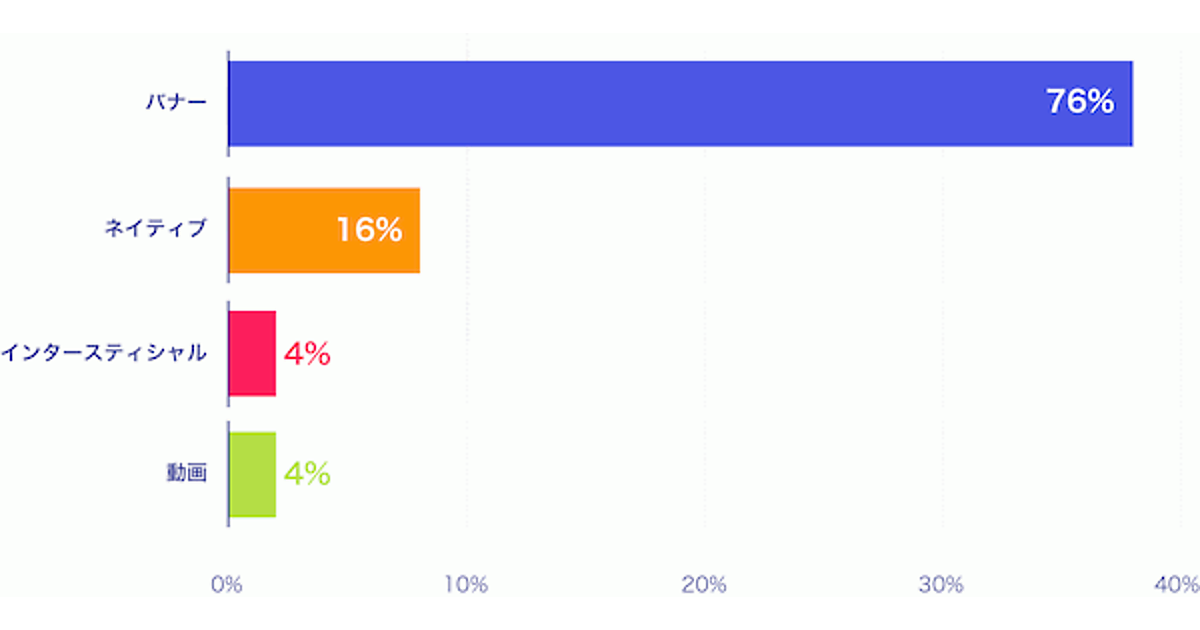1200x630 pixels.
Task: Click the バナー category label
Action: pyautogui.click(x=173, y=103)
